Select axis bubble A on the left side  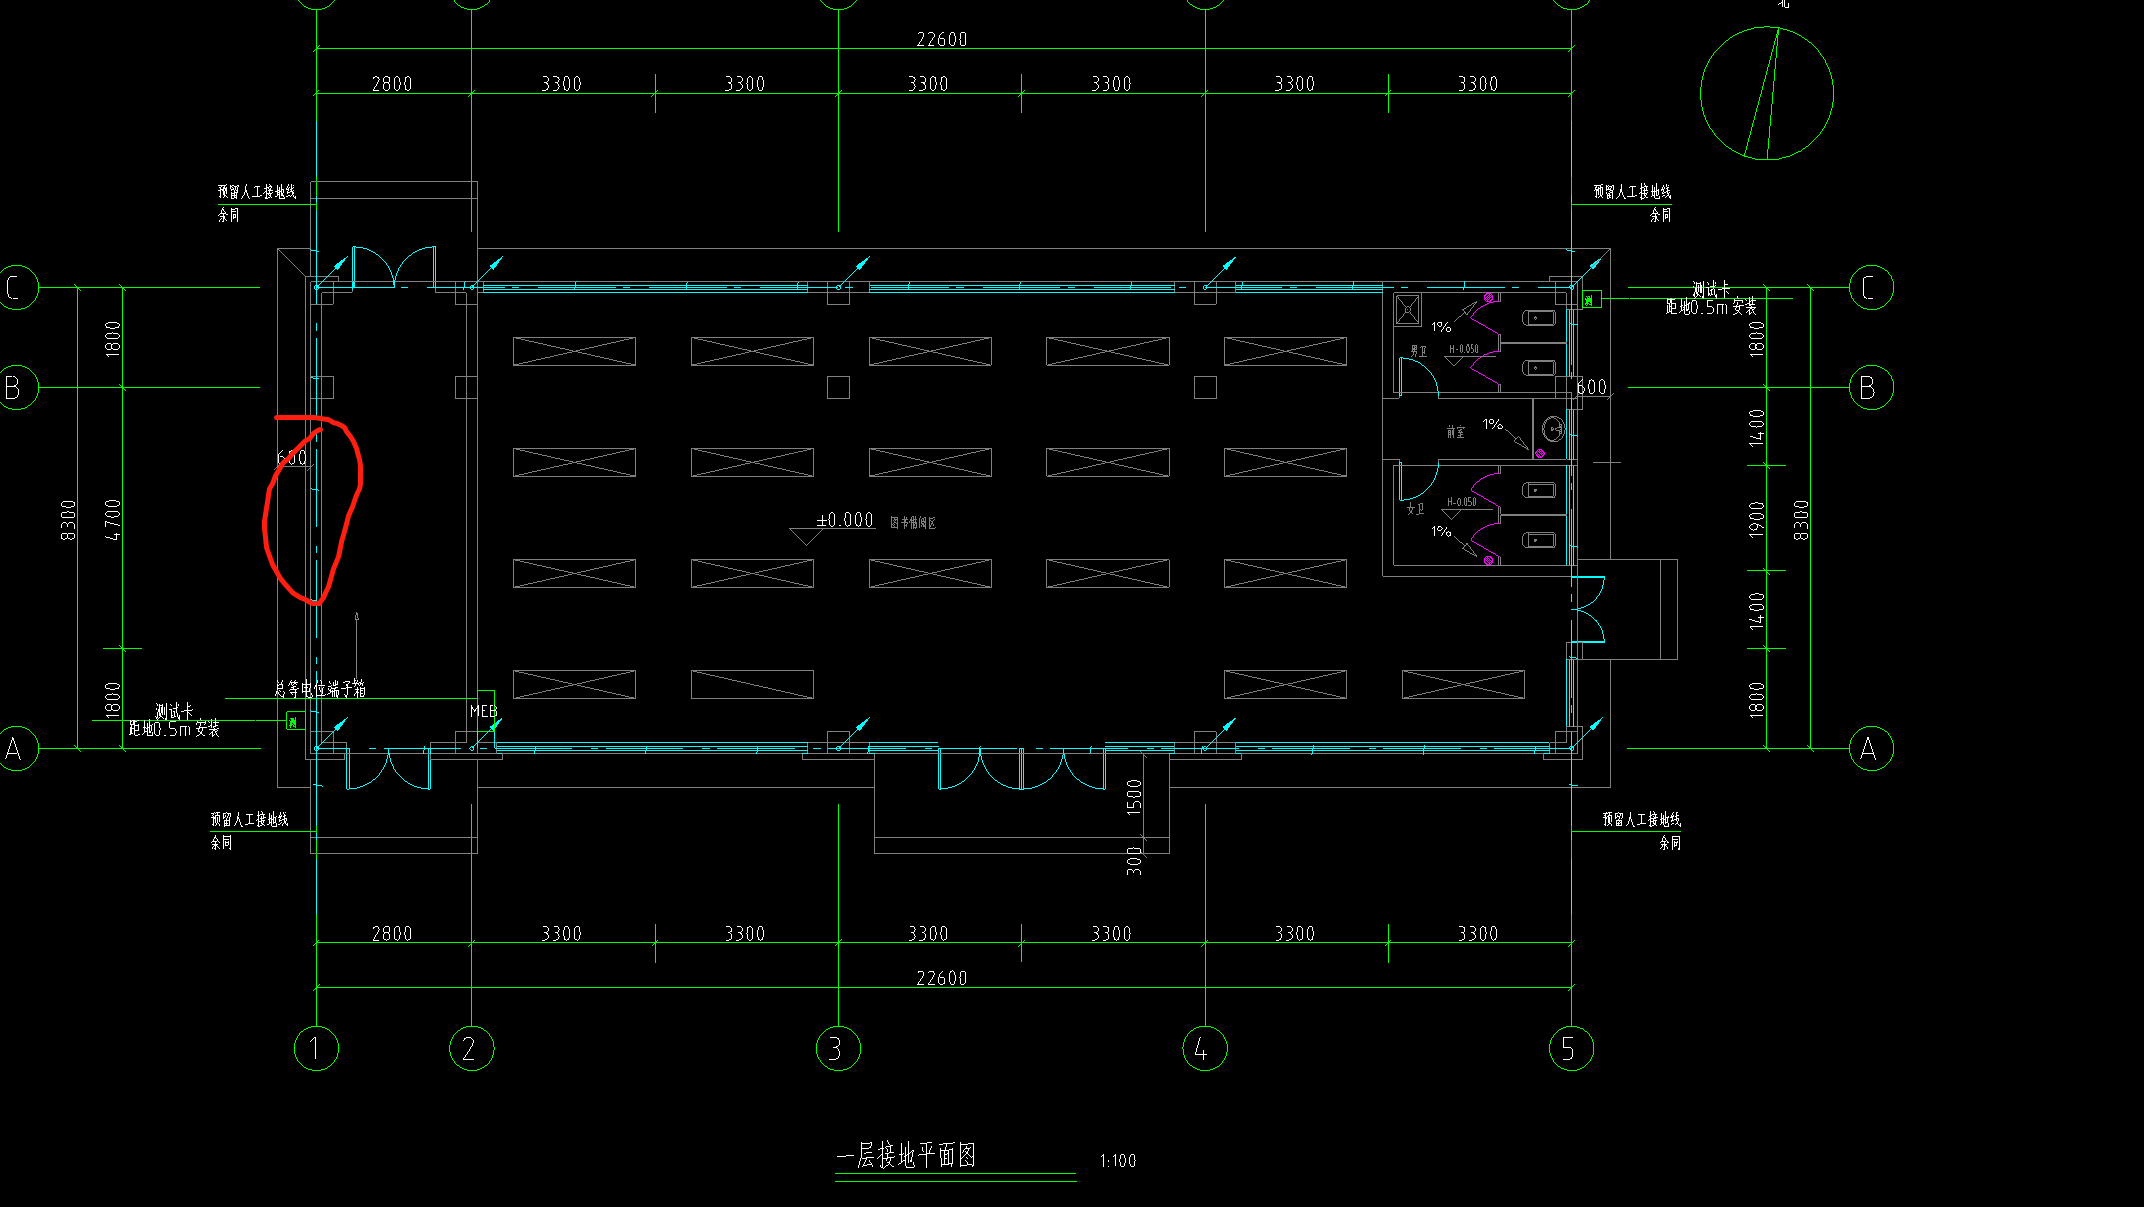[x=16, y=748]
